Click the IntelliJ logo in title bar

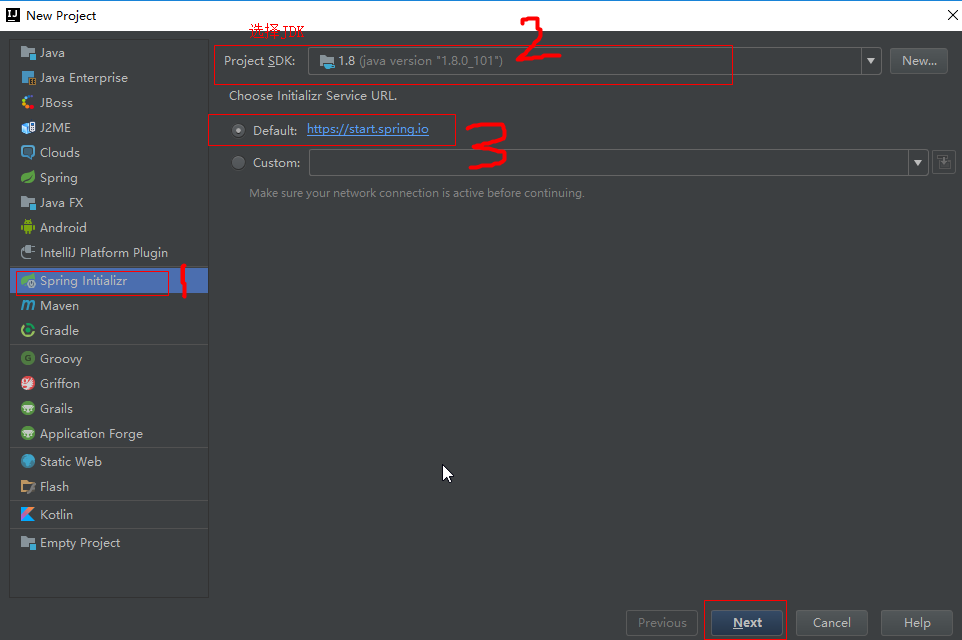pos(12,15)
